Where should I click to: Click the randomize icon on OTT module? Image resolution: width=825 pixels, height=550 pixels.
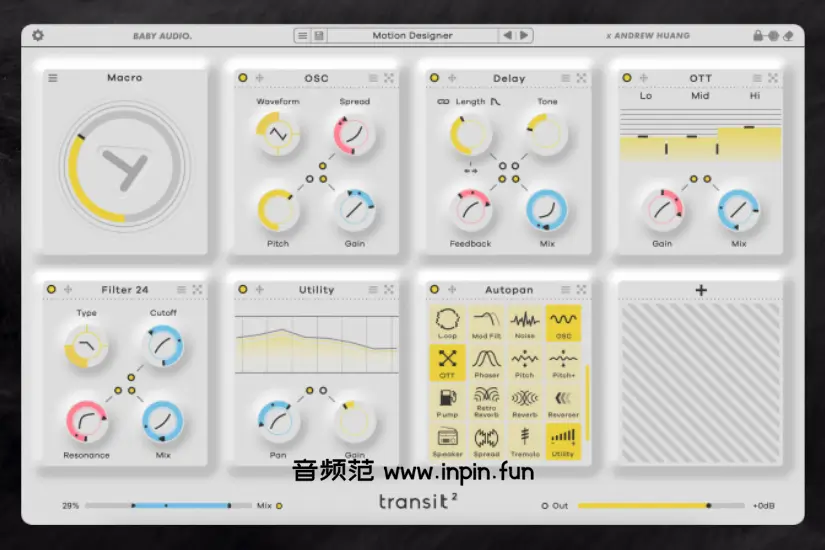point(773,78)
